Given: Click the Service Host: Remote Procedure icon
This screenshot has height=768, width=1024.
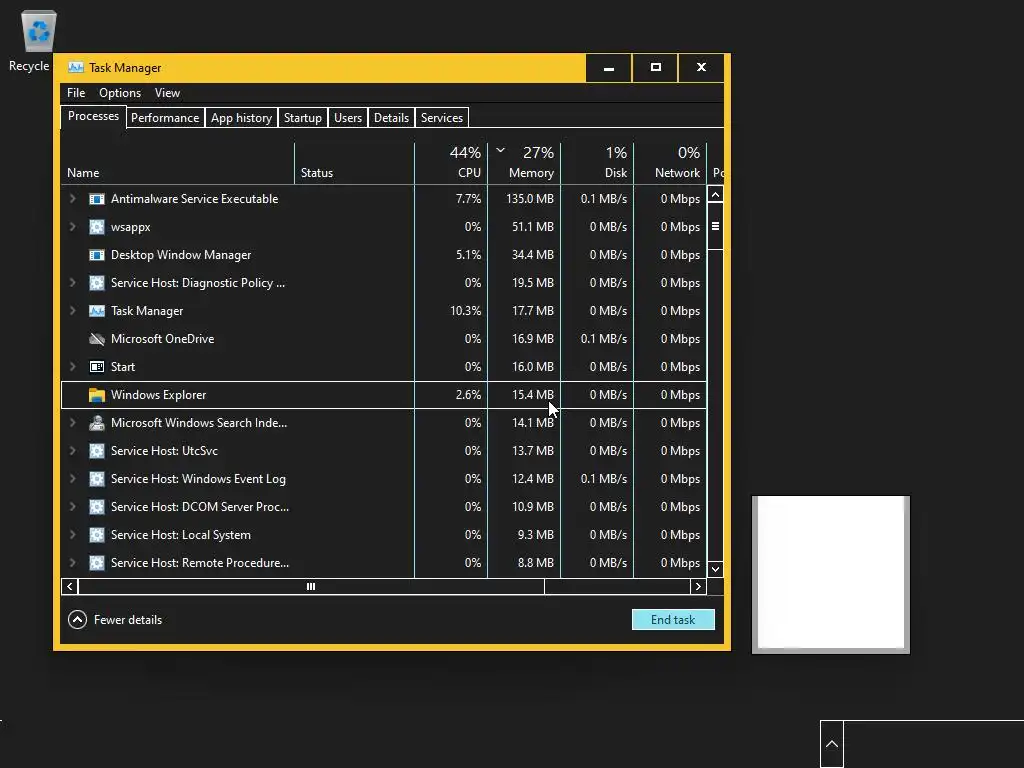Looking at the screenshot, I should (97, 563).
